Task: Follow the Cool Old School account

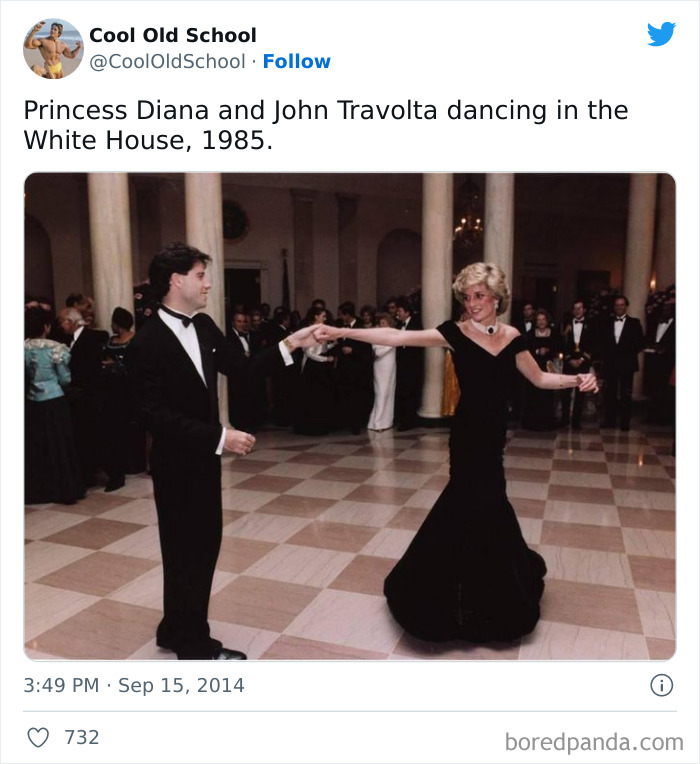Action: [x=296, y=62]
